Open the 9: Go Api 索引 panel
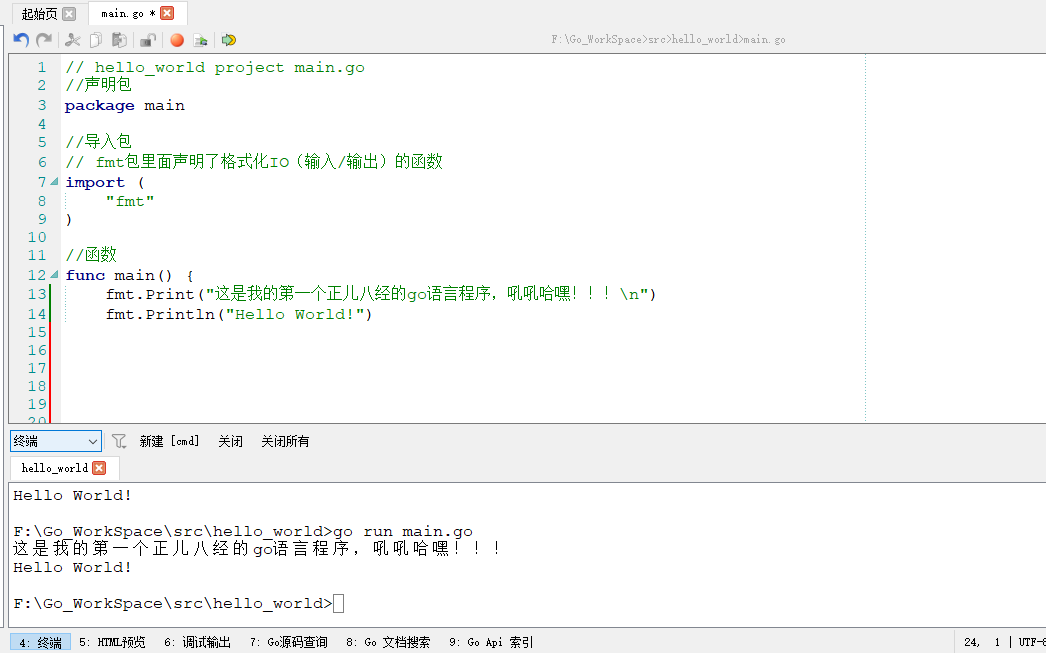Screen dimensions: 1046x653 (x=491, y=642)
